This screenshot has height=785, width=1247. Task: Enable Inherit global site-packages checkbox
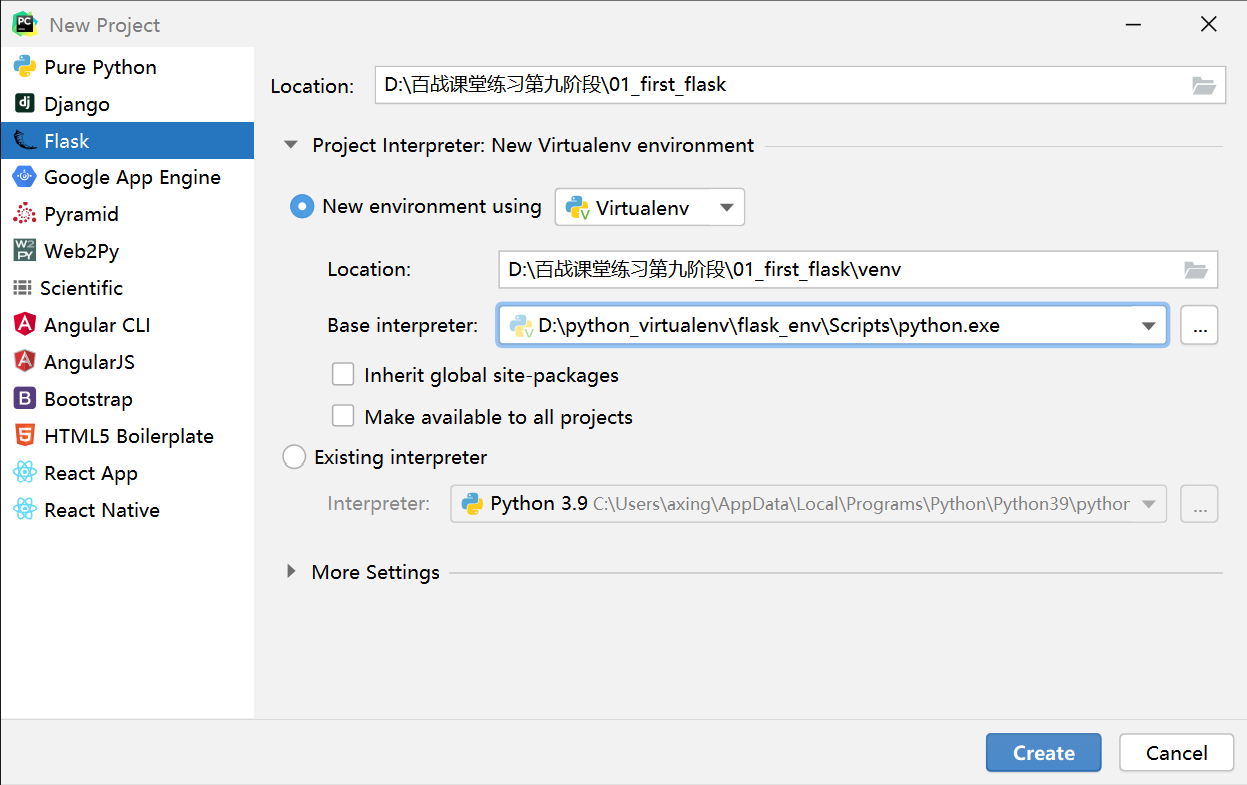(x=343, y=375)
